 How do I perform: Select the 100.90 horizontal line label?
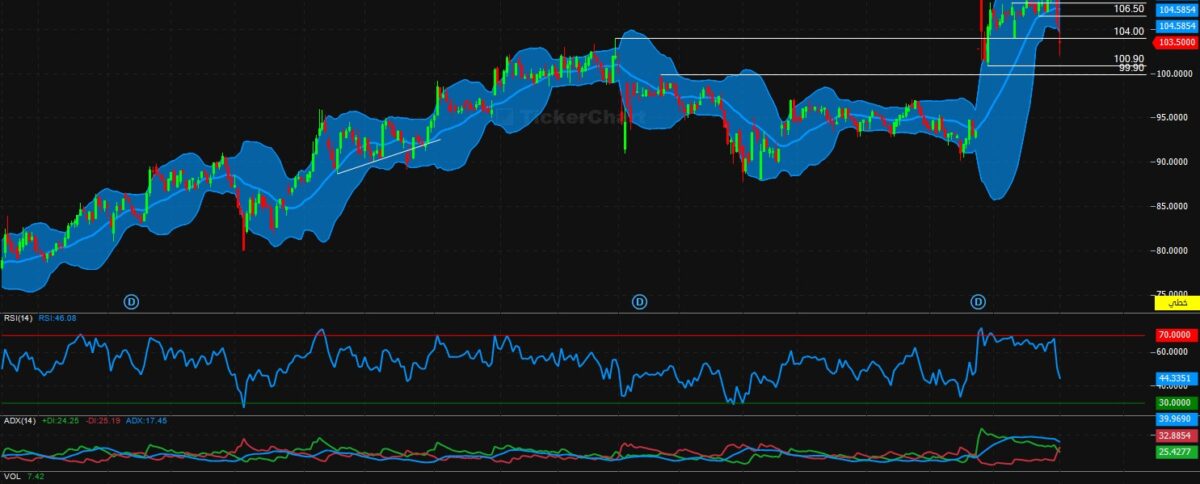(1128, 59)
